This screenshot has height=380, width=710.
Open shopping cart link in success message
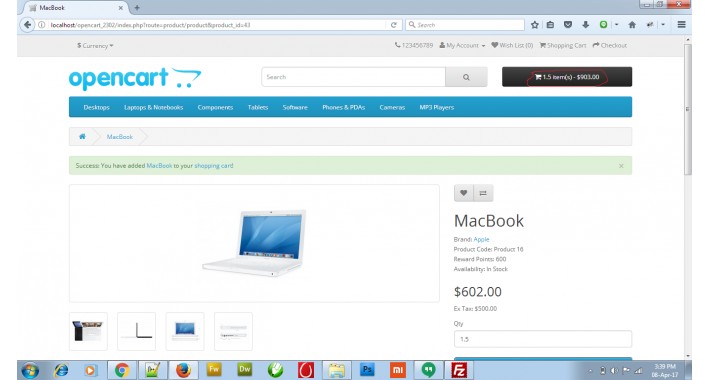(214, 166)
